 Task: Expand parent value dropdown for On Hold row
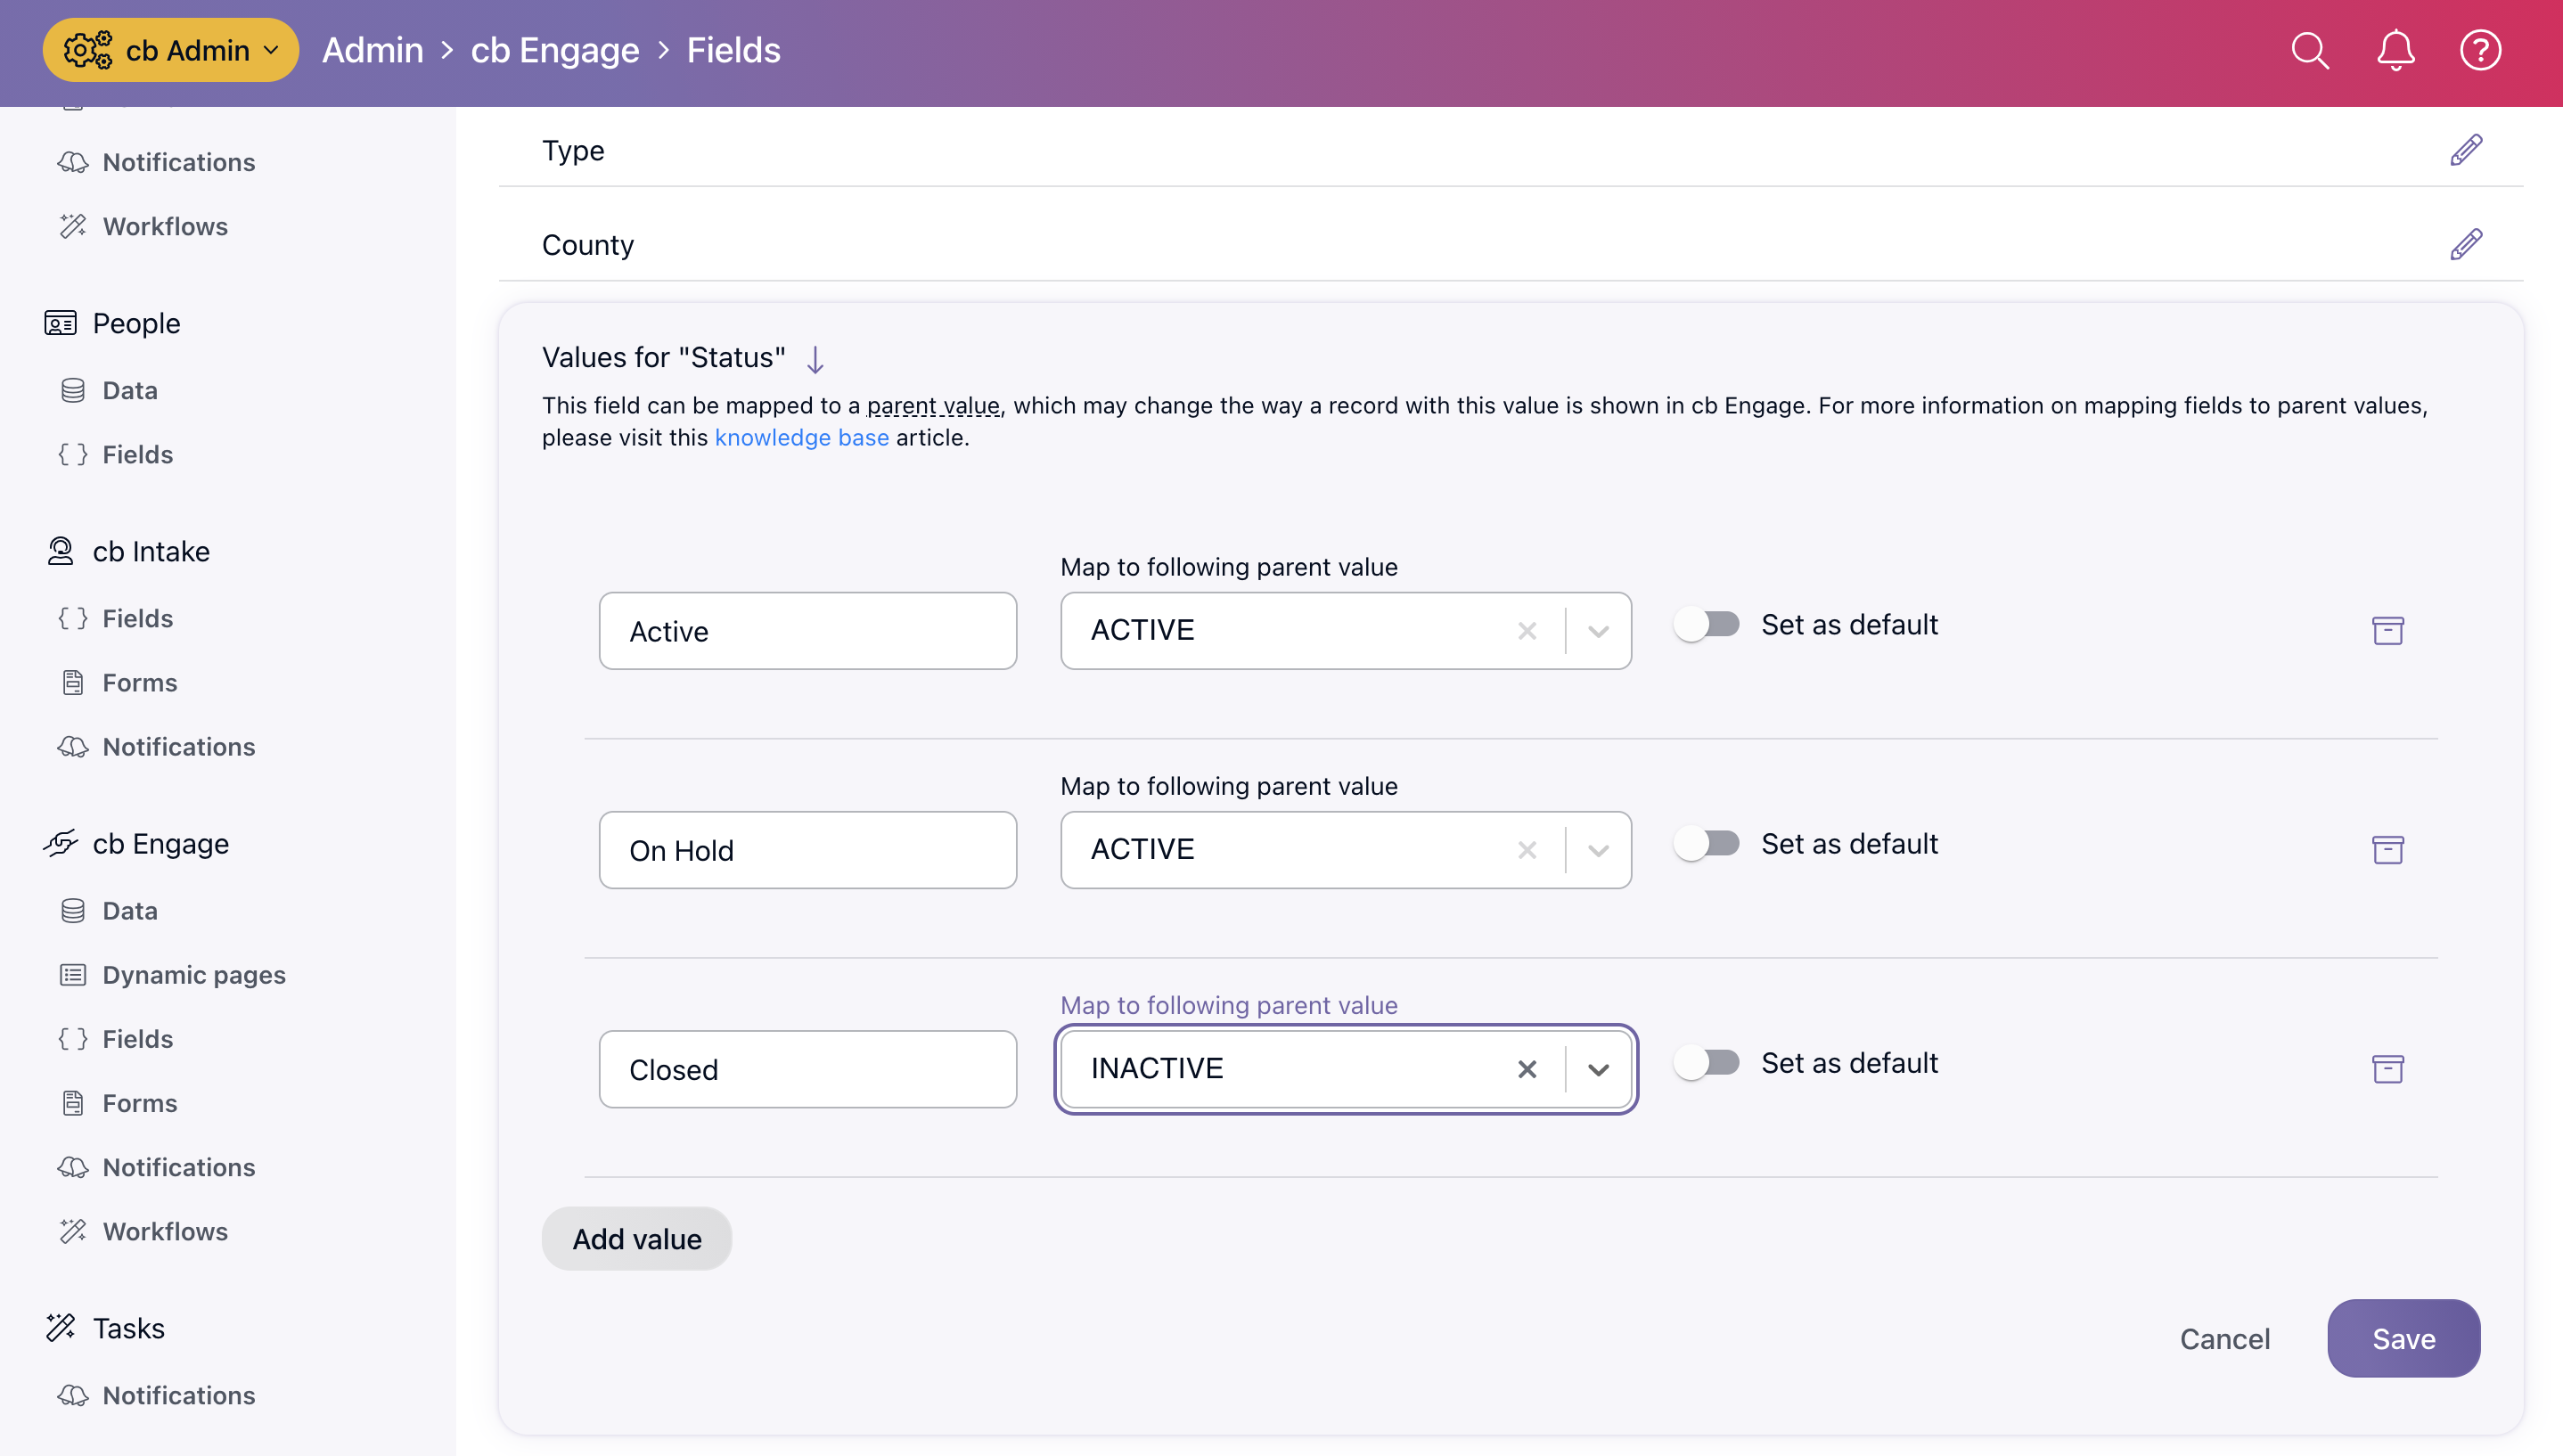(x=1598, y=850)
